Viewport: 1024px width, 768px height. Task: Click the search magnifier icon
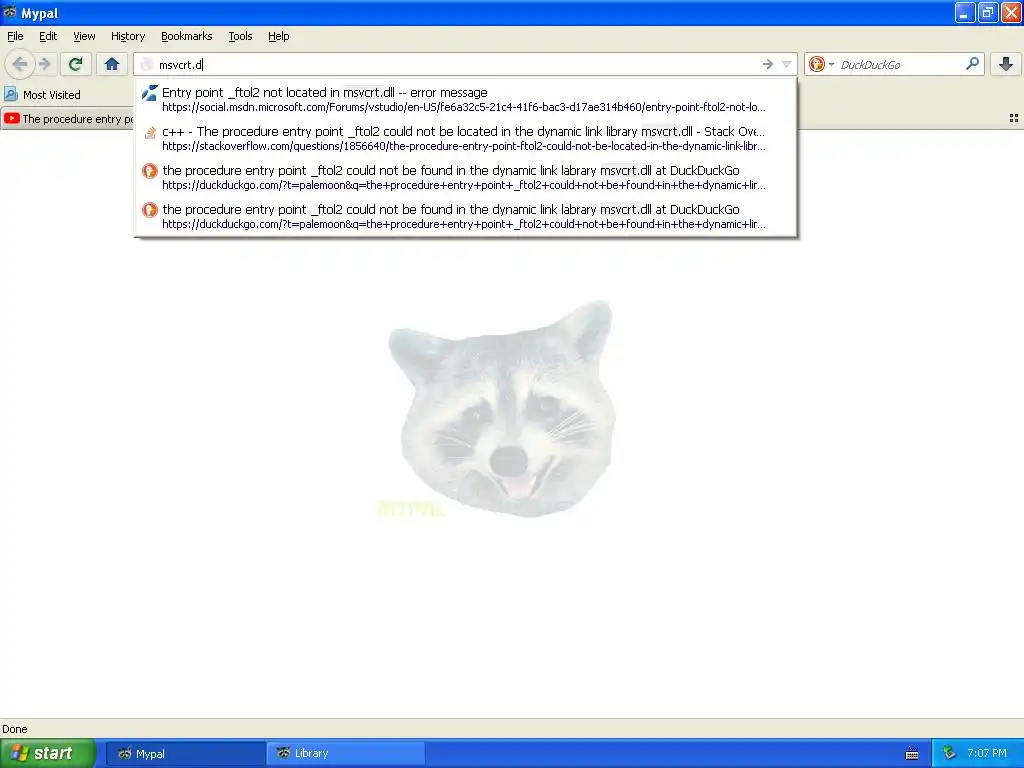(972, 64)
